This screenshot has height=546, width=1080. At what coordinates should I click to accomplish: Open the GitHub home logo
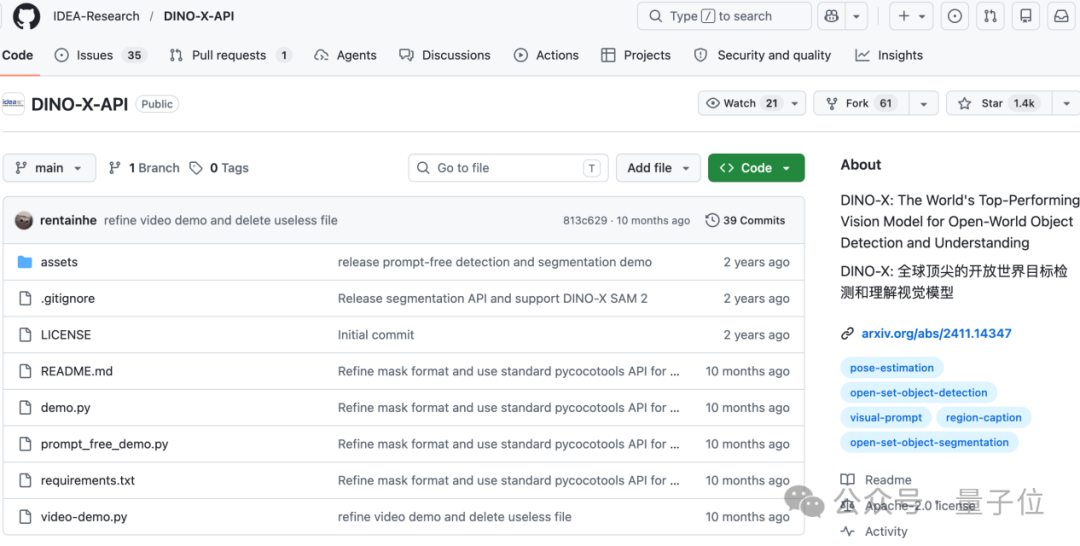tap(26, 16)
